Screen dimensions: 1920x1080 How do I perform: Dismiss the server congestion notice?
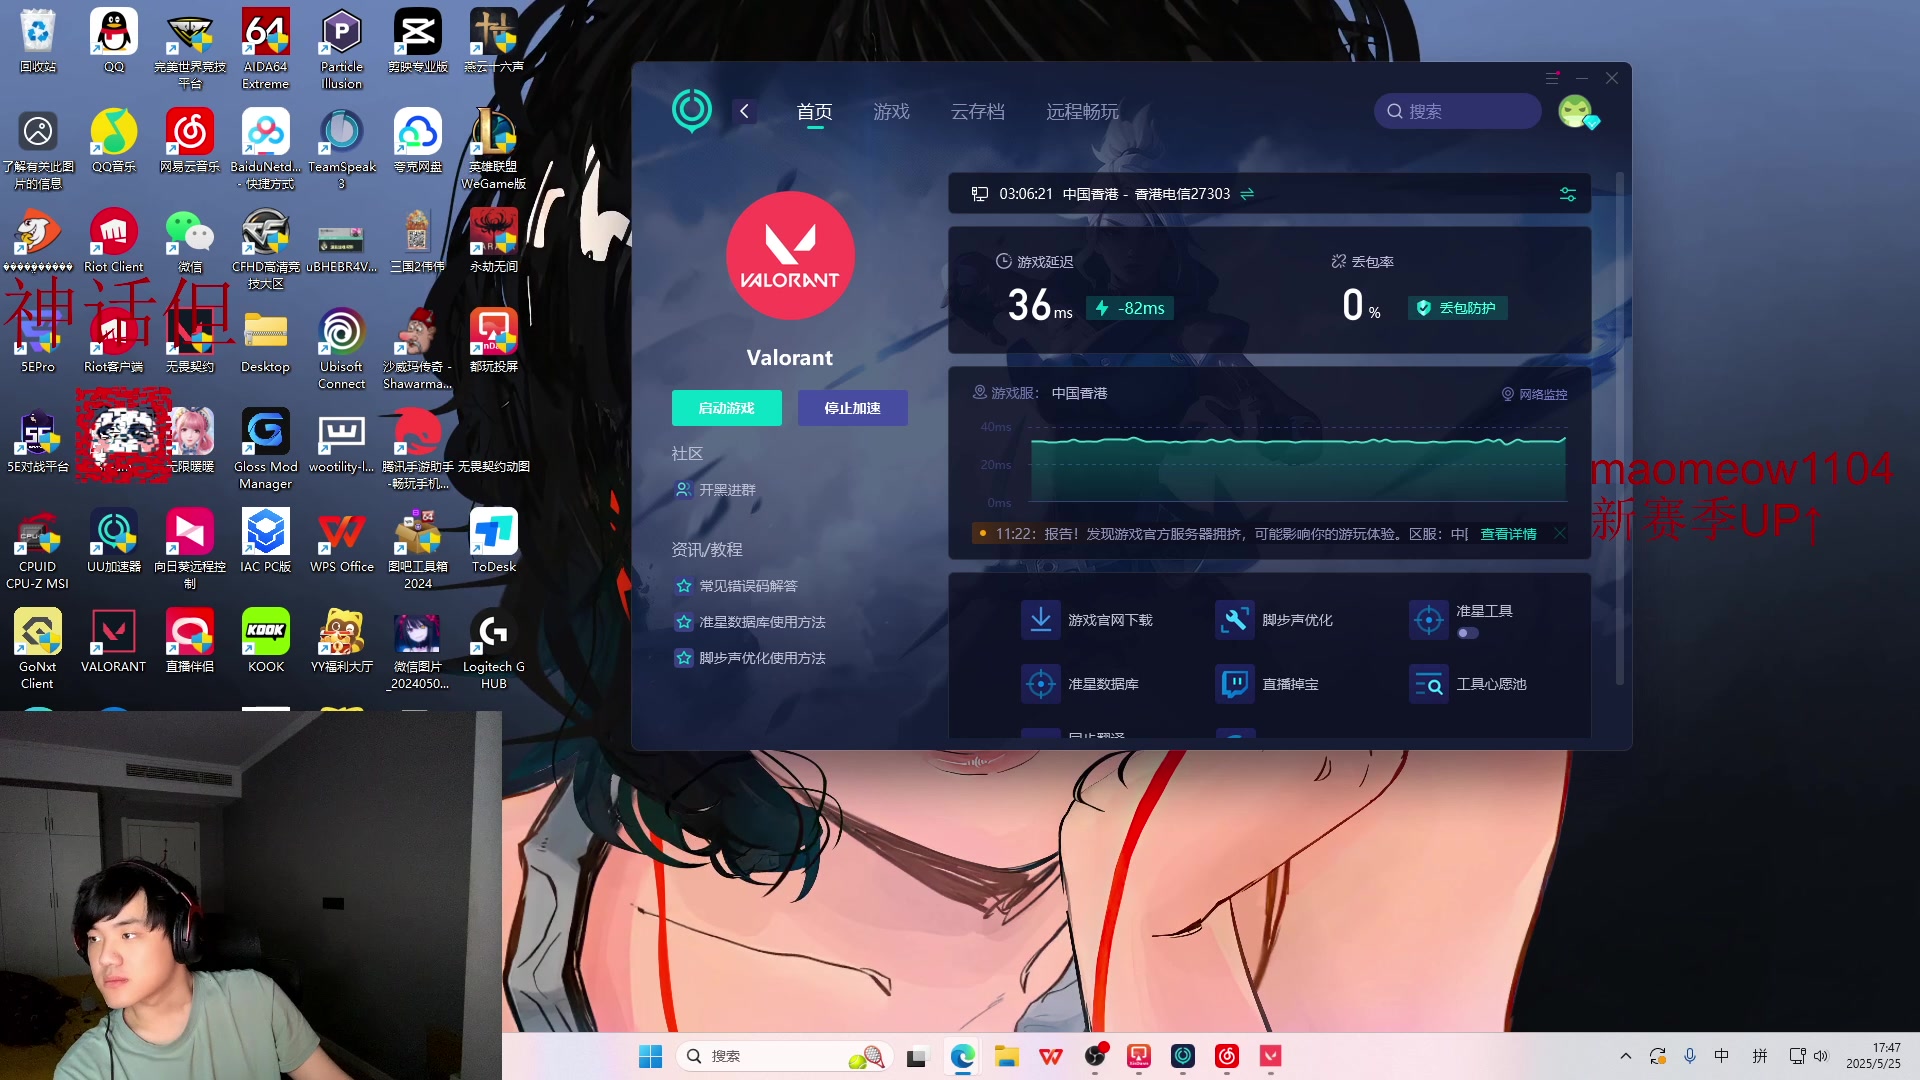click(x=1560, y=534)
